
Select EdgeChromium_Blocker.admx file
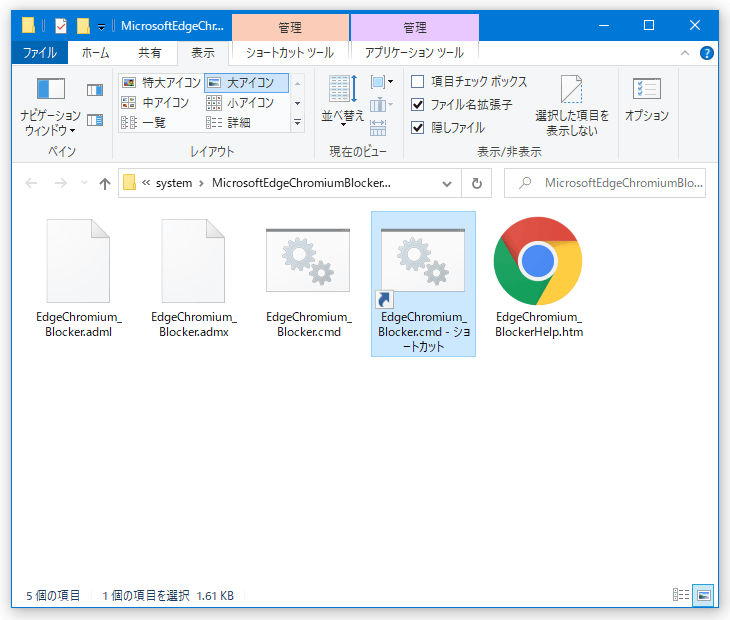click(x=194, y=278)
